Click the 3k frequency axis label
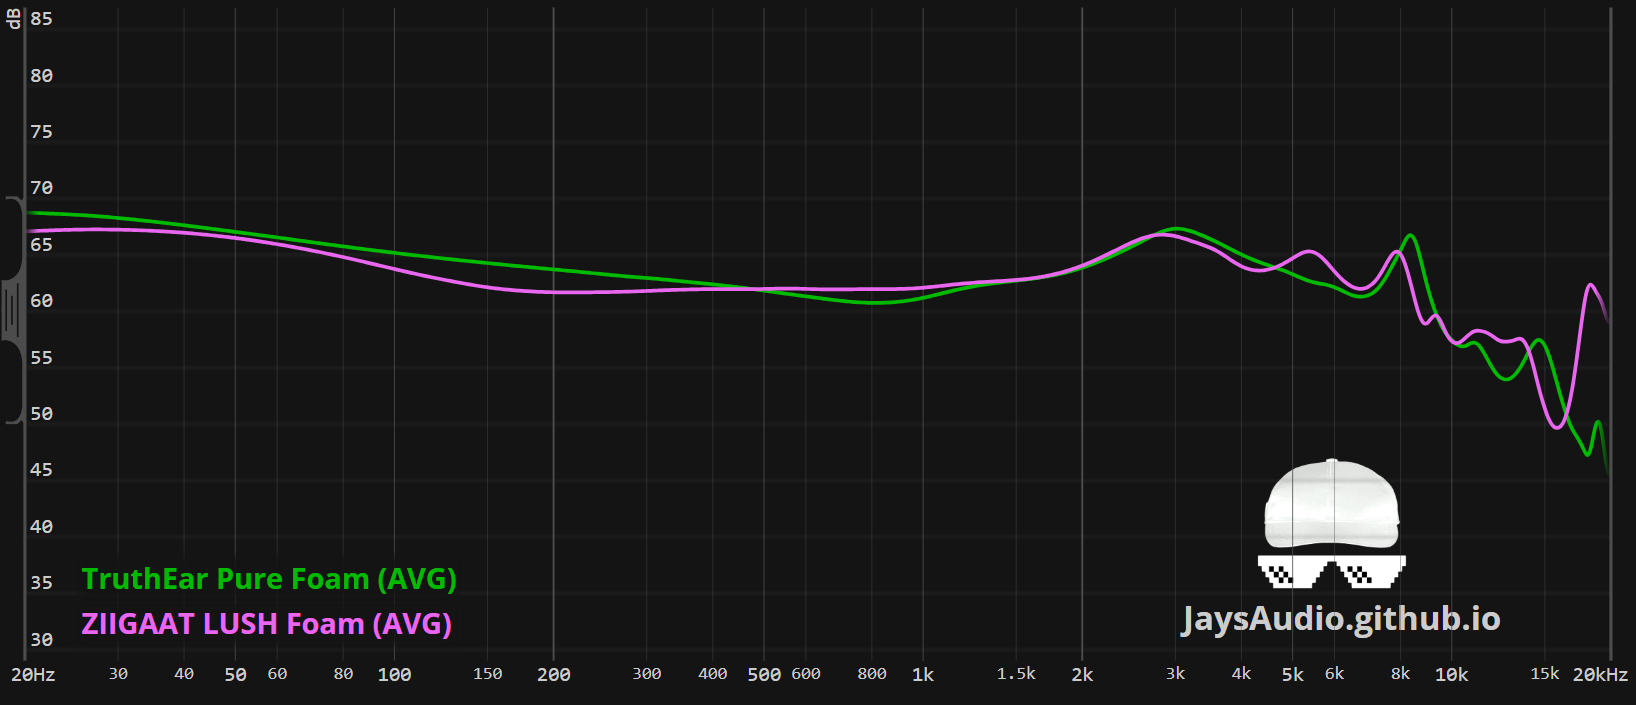This screenshot has width=1636, height=705. (x=1175, y=674)
